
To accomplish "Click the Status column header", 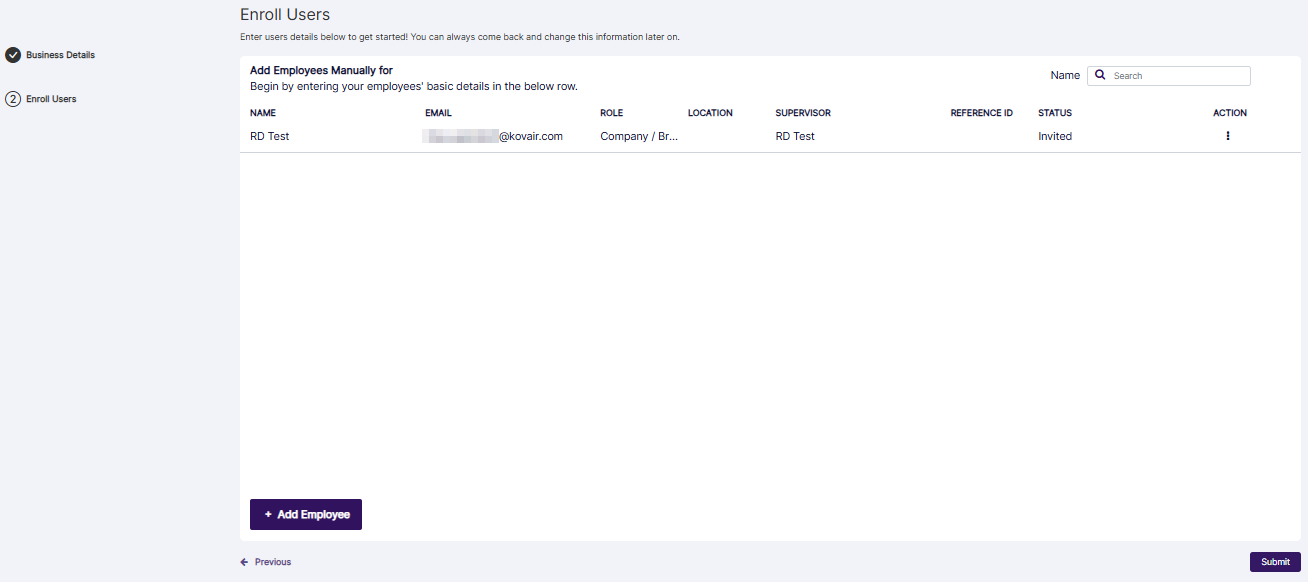I will [x=1054, y=113].
